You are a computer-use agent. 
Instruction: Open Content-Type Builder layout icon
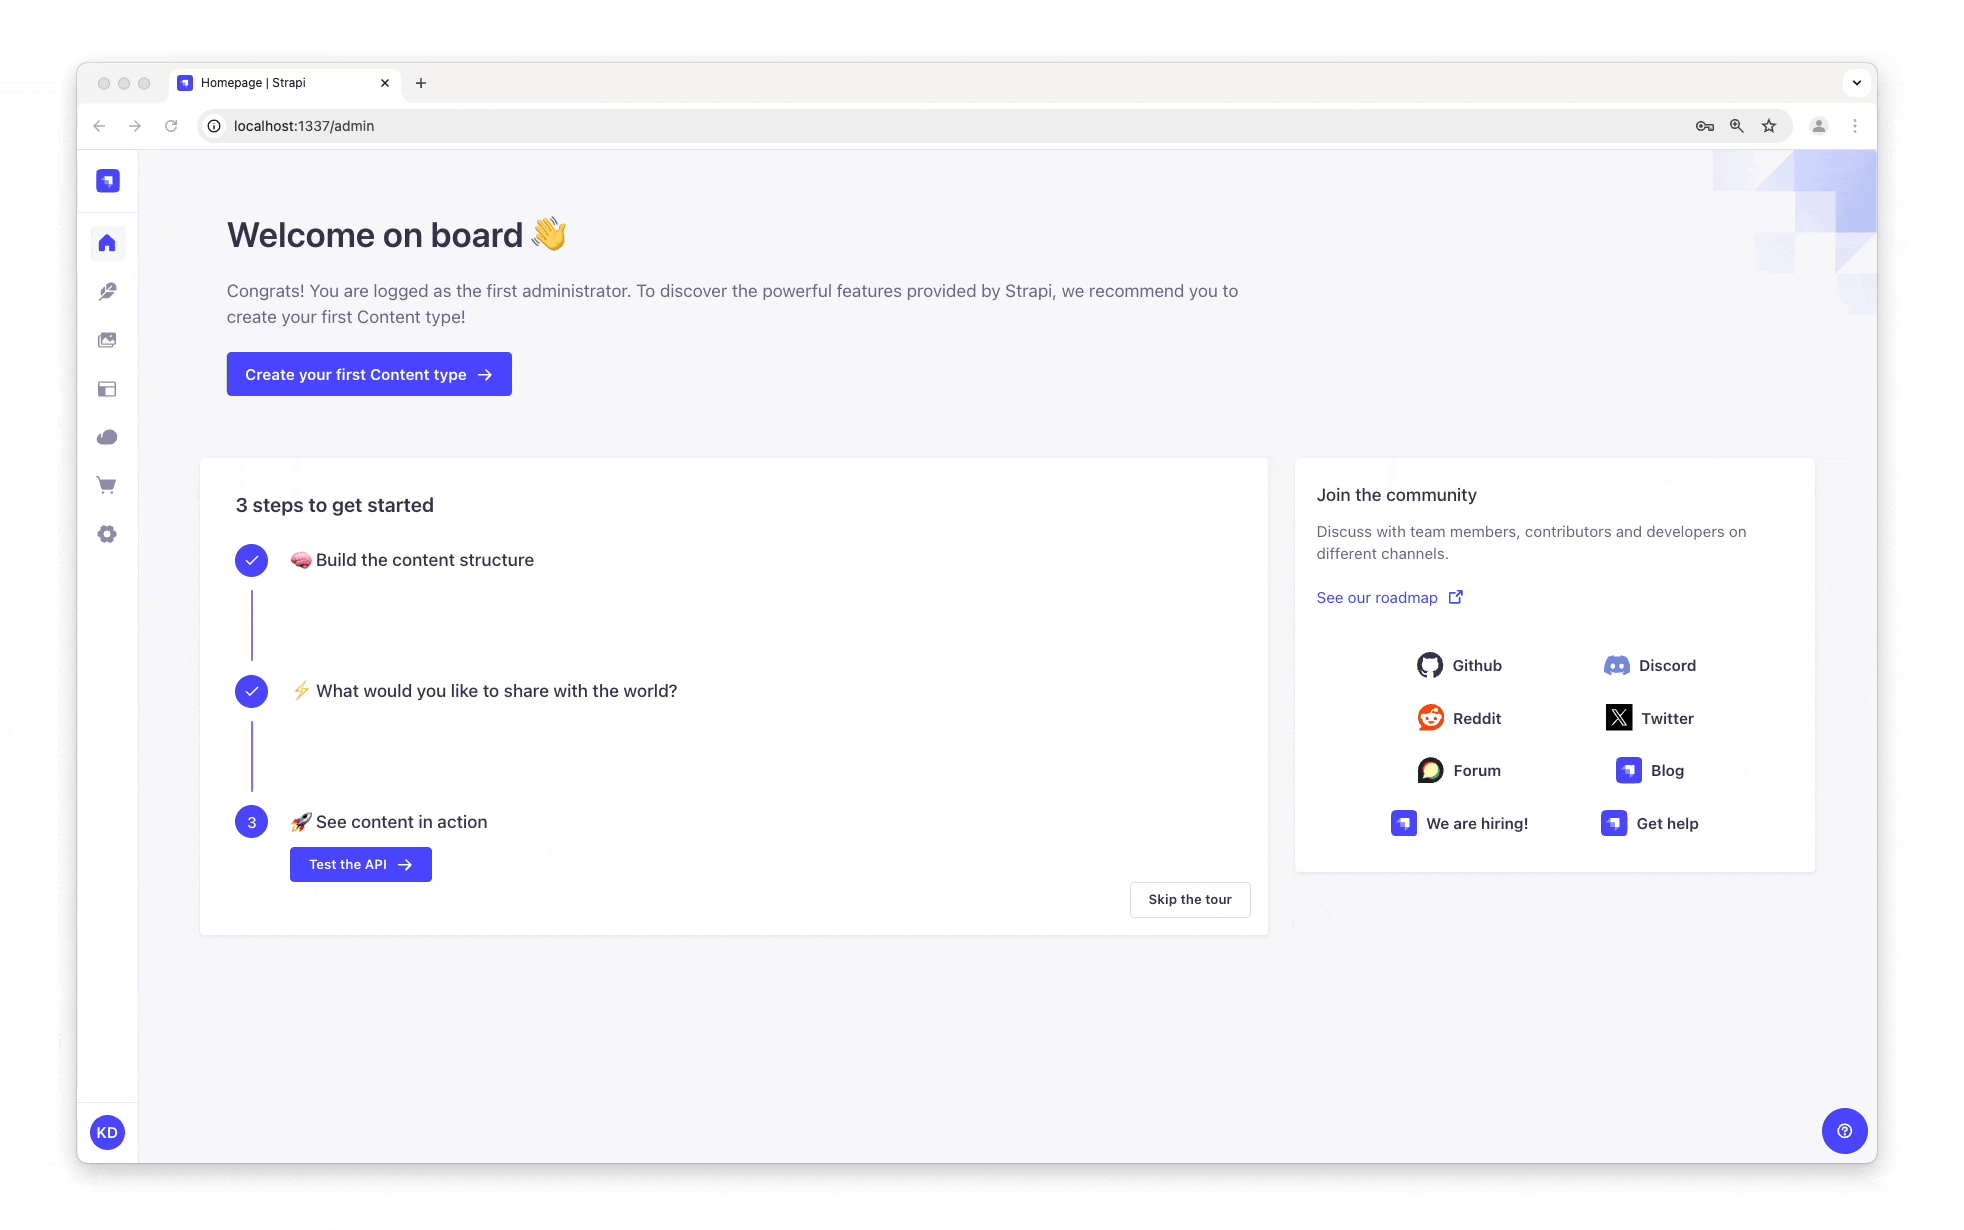coord(107,389)
